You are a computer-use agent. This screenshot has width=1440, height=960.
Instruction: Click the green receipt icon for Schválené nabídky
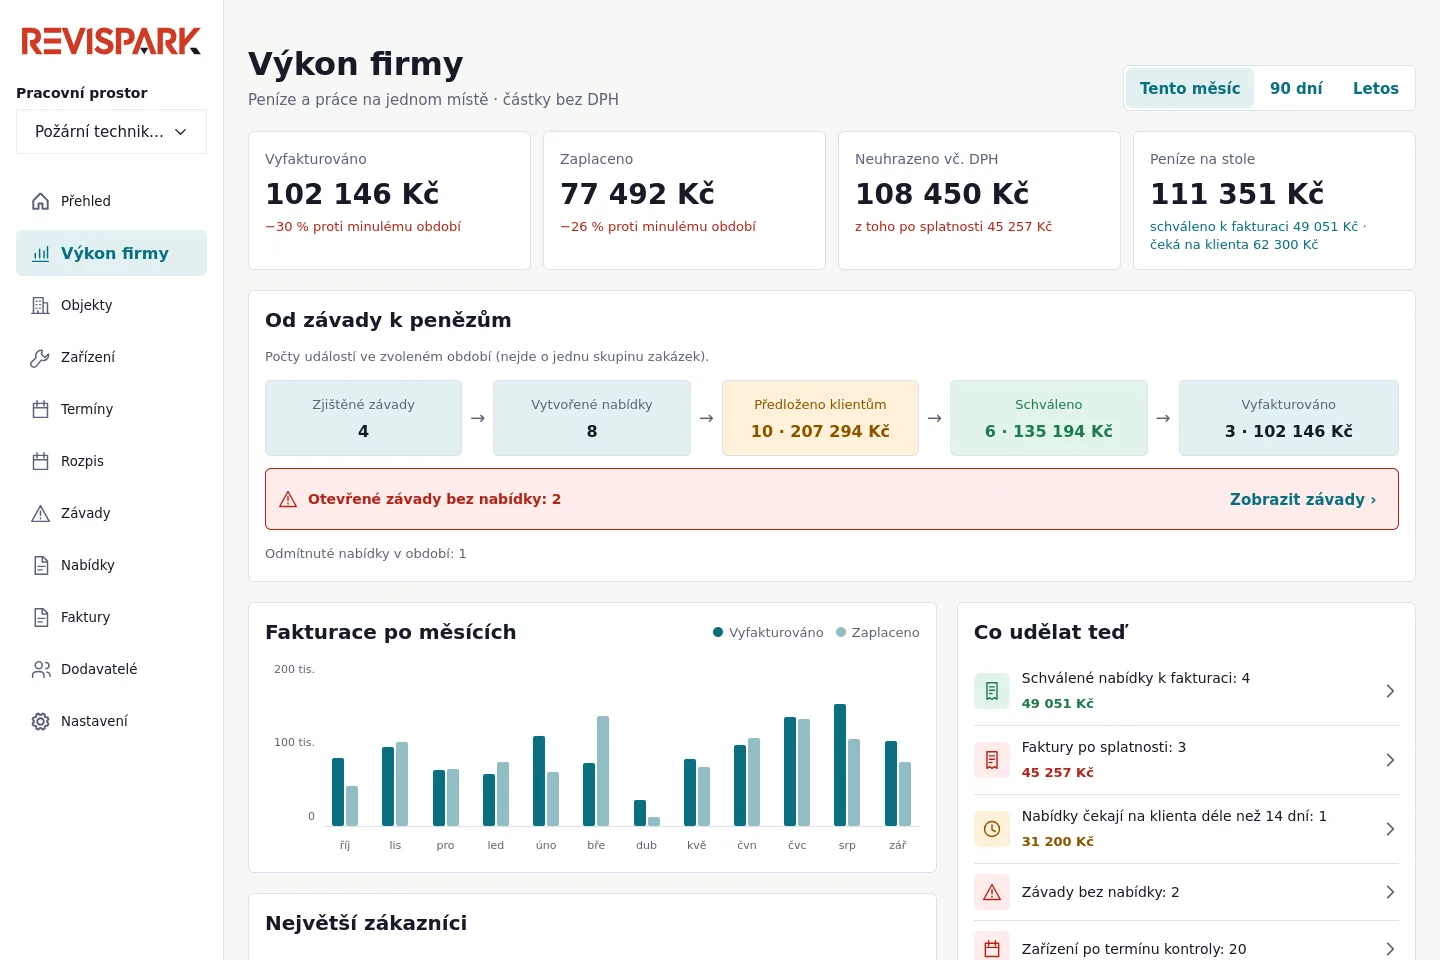pos(992,691)
